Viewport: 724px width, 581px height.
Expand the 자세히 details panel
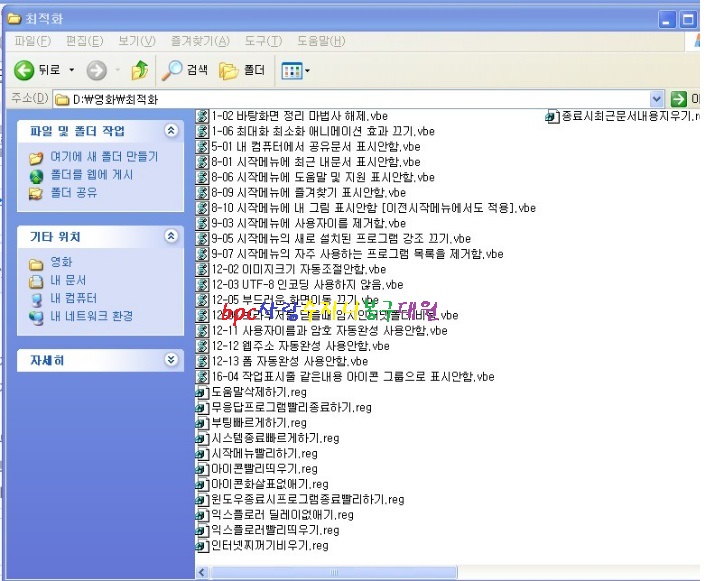[171, 360]
